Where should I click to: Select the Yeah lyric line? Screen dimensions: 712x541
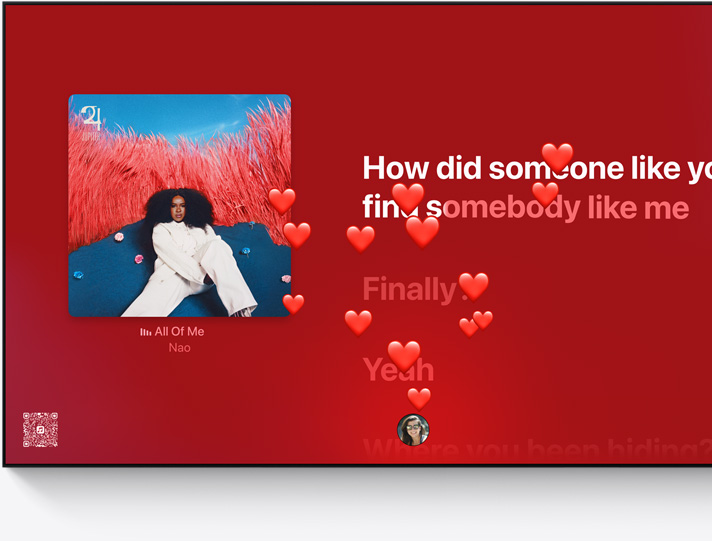(398, 369)
